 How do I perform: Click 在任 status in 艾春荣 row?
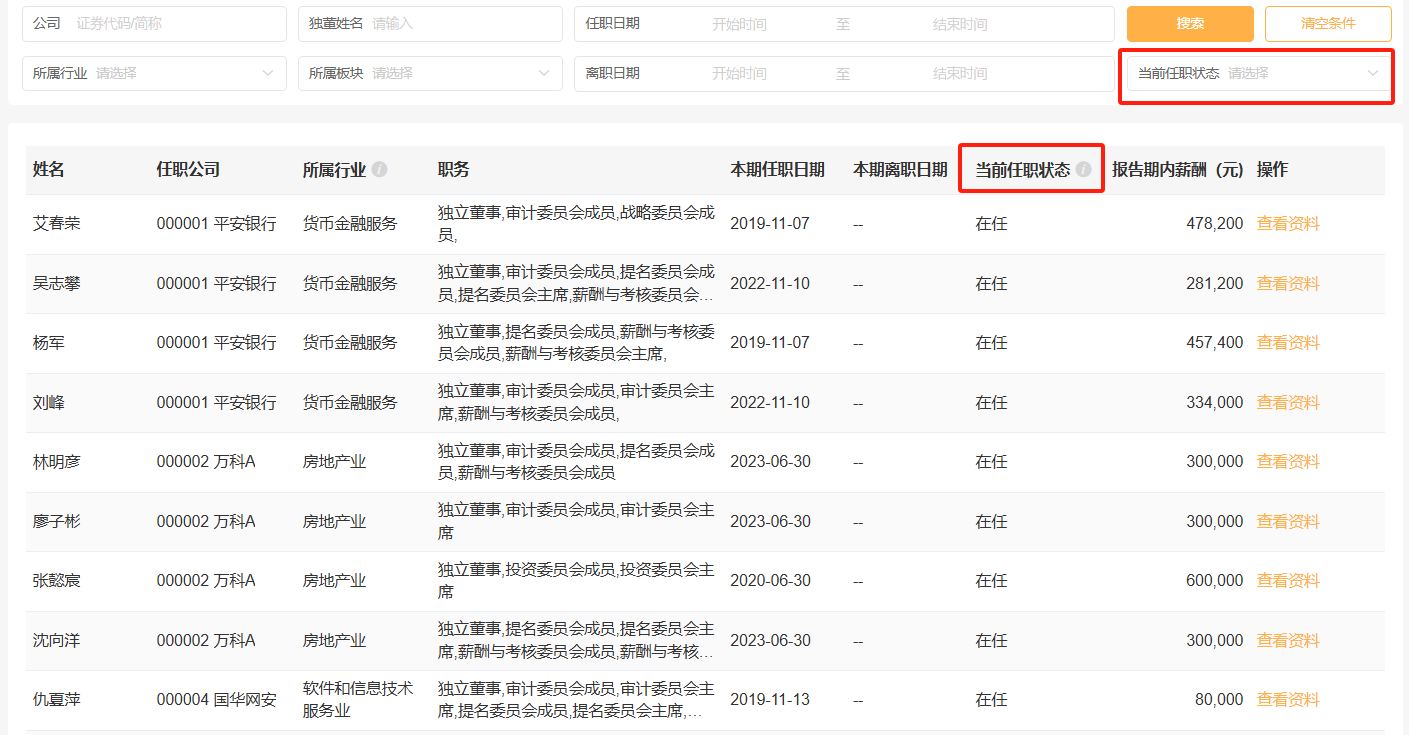[991, 224]
